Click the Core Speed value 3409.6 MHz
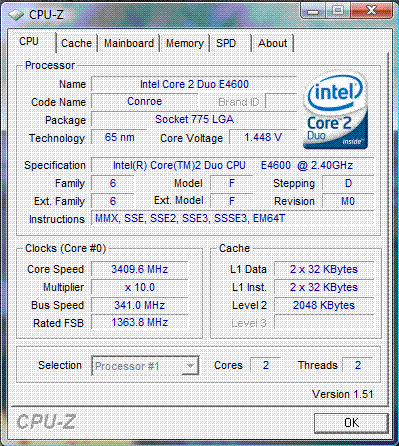 [x=139, y=269]
